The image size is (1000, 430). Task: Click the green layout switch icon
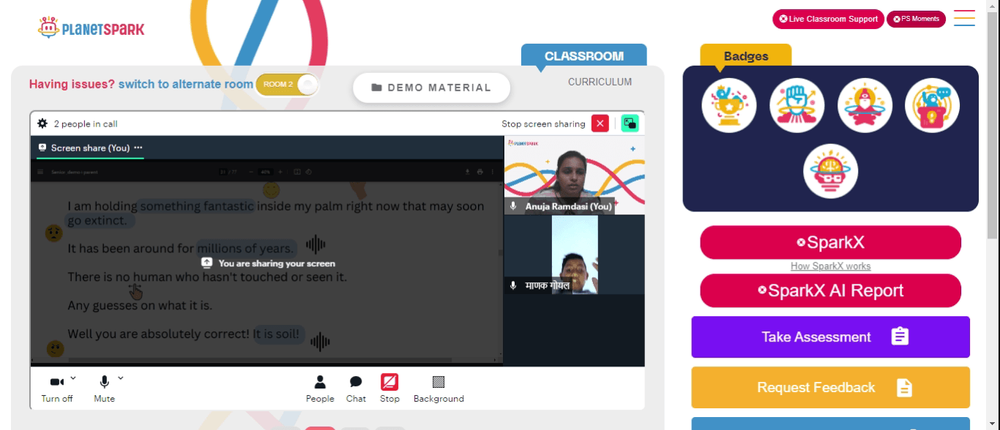point(629,124)
